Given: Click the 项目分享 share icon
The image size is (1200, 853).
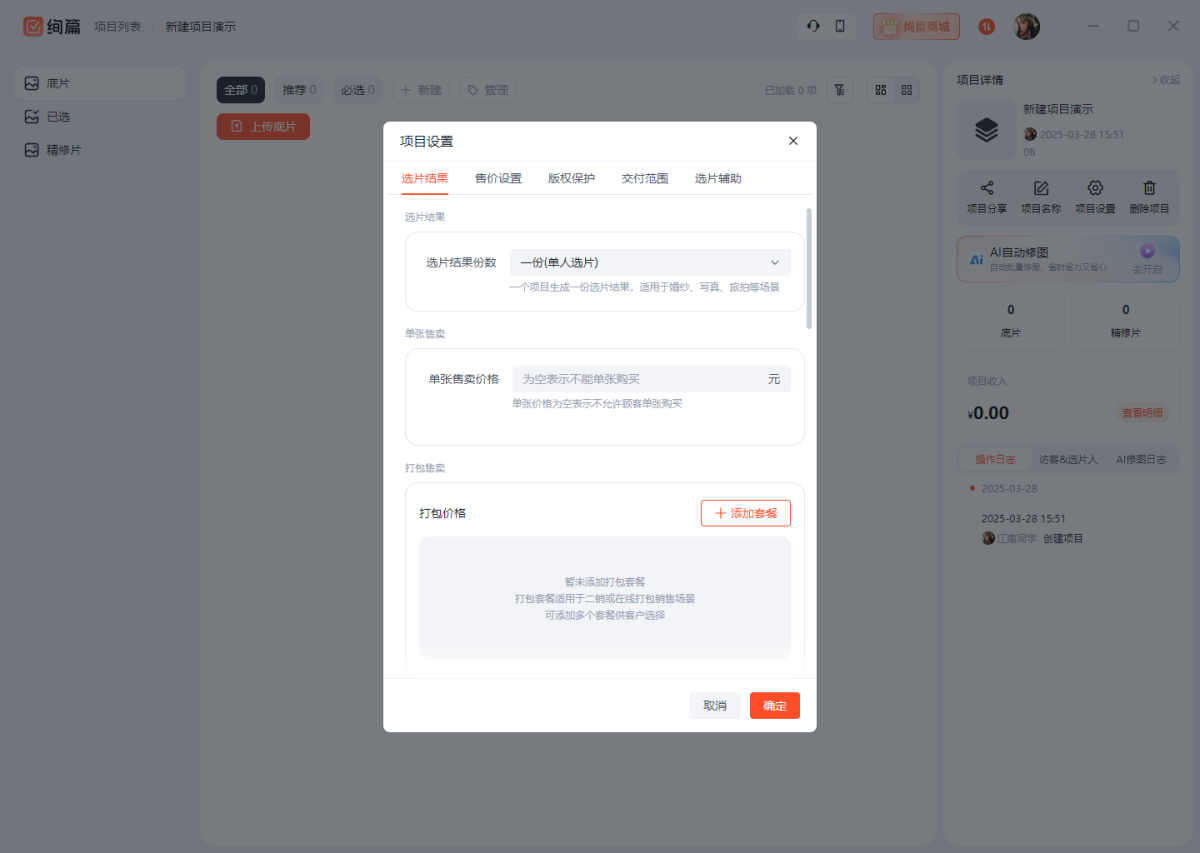Looking at the screenshot, I should tap(986, 188).
